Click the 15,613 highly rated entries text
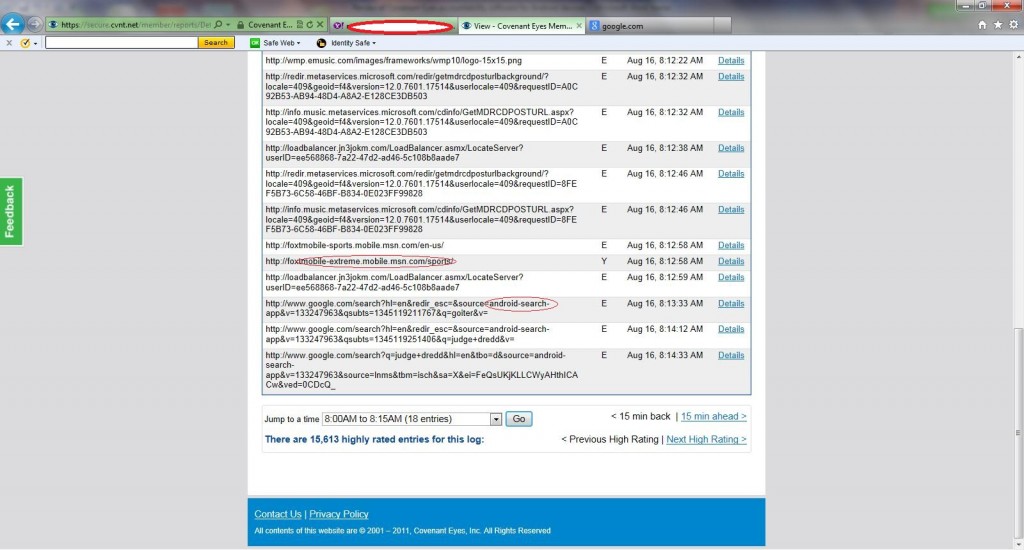This screenshot has width=1024, height=550. [374, 440]
